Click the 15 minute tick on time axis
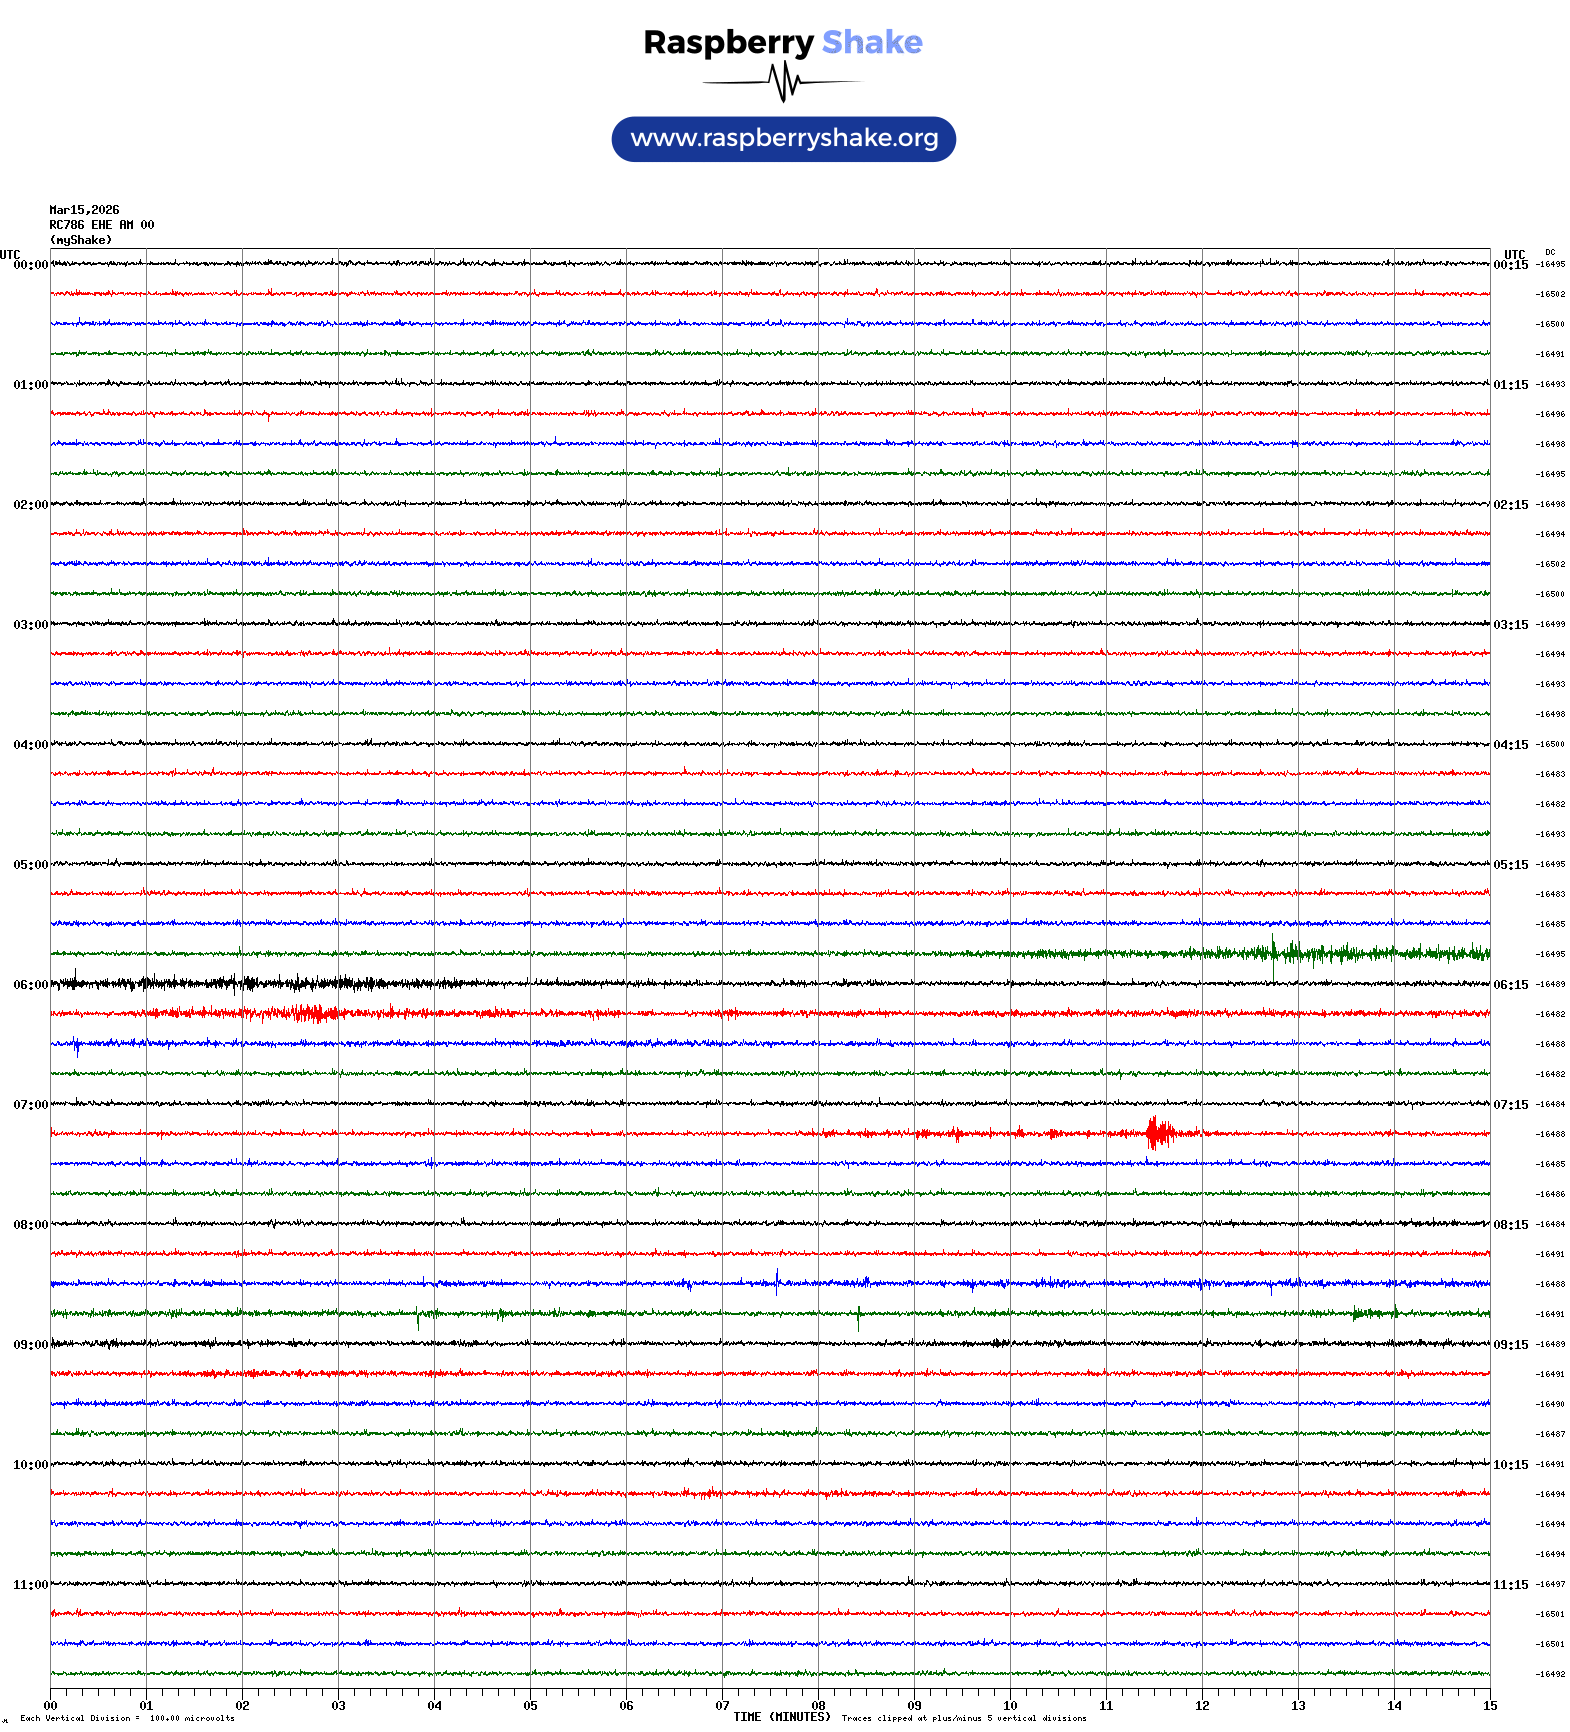The image size is (1570, 1732). click(x=1489, y=1706)
